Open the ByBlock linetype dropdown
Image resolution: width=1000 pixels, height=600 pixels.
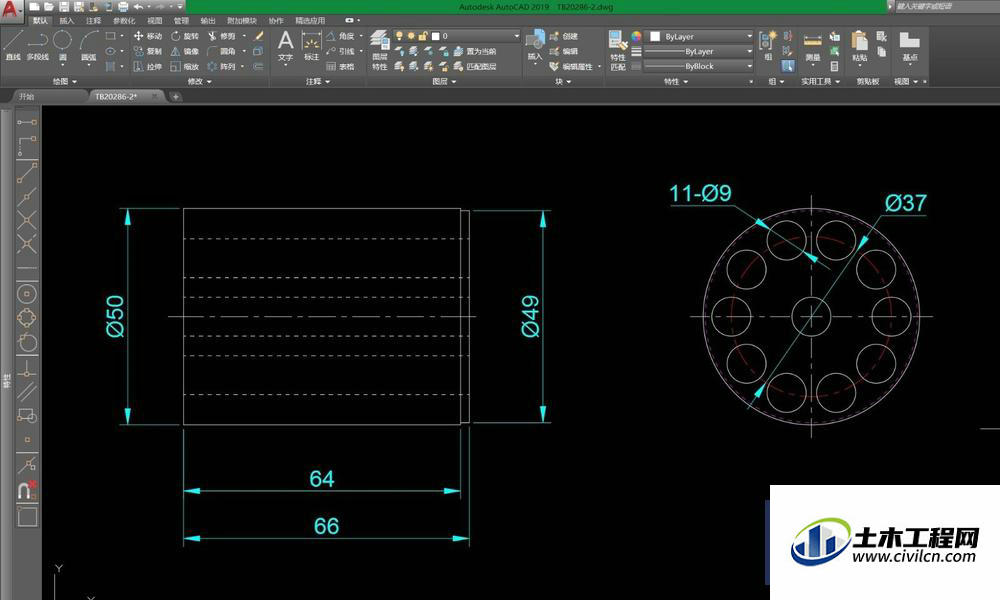[x=700, y=66]
